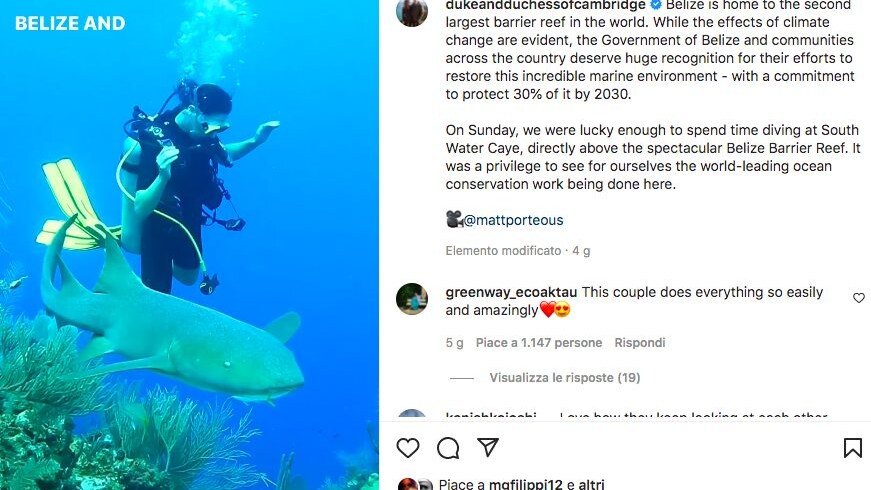The height and width of the screenshot is (490, 871).
Task: View 'Piace a 1.147 persone' comment likes
Action: click(x=538, y=343)
